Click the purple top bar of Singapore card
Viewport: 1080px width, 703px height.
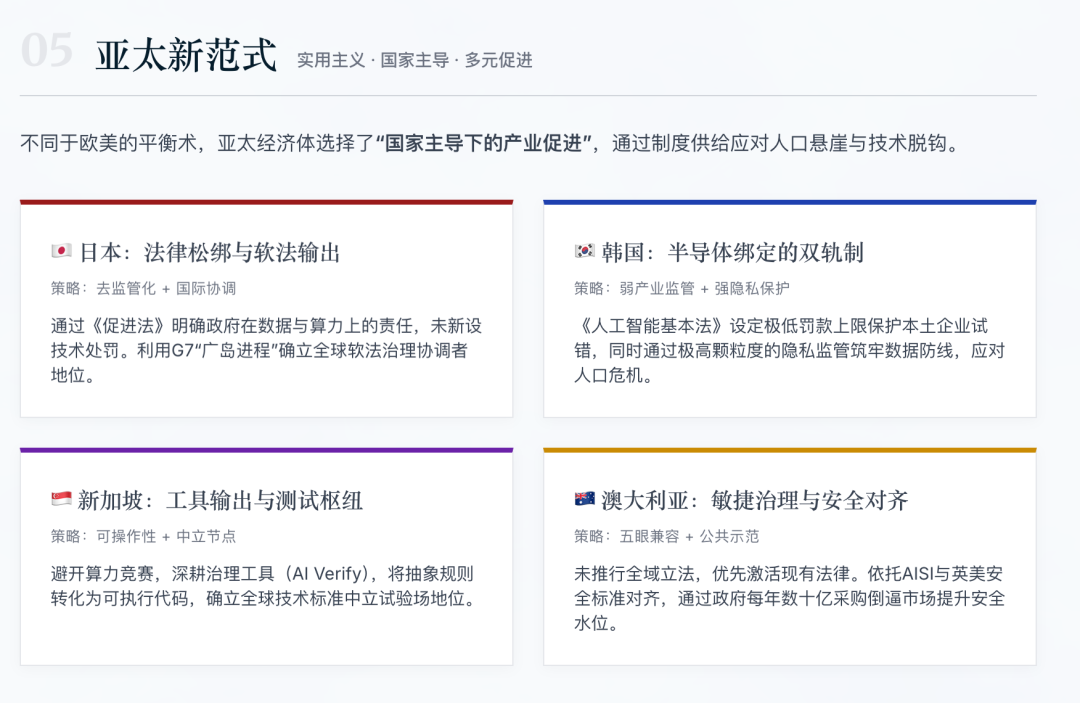tap(266, 450)
